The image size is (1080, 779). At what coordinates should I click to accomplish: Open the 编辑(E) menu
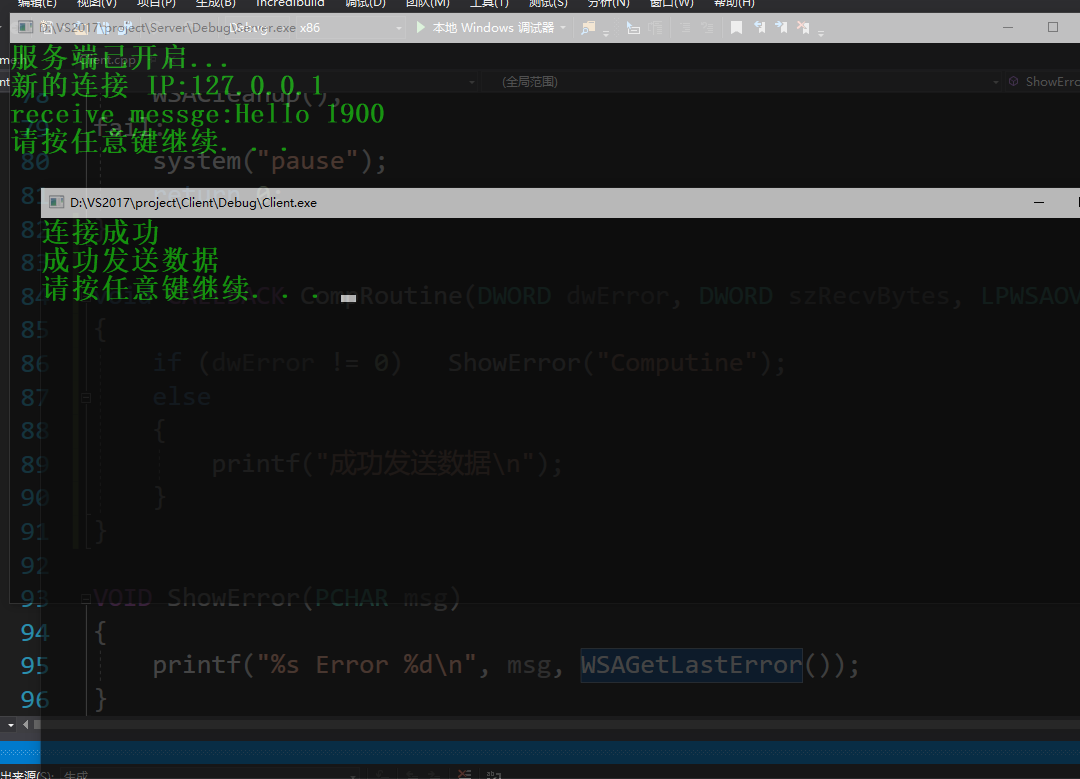(x=37, y=3)
